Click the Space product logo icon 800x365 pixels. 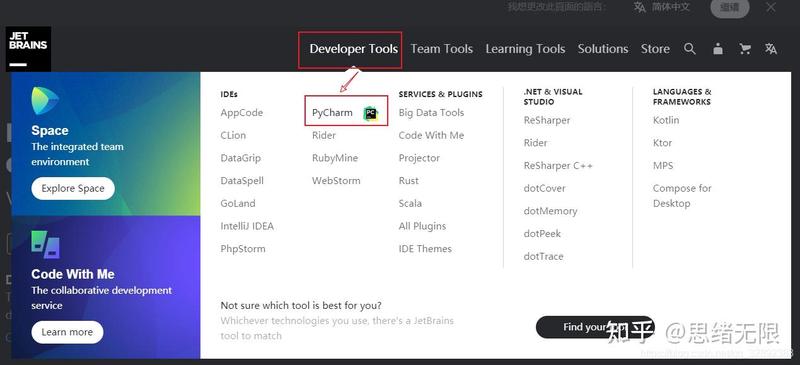[44, 101]
